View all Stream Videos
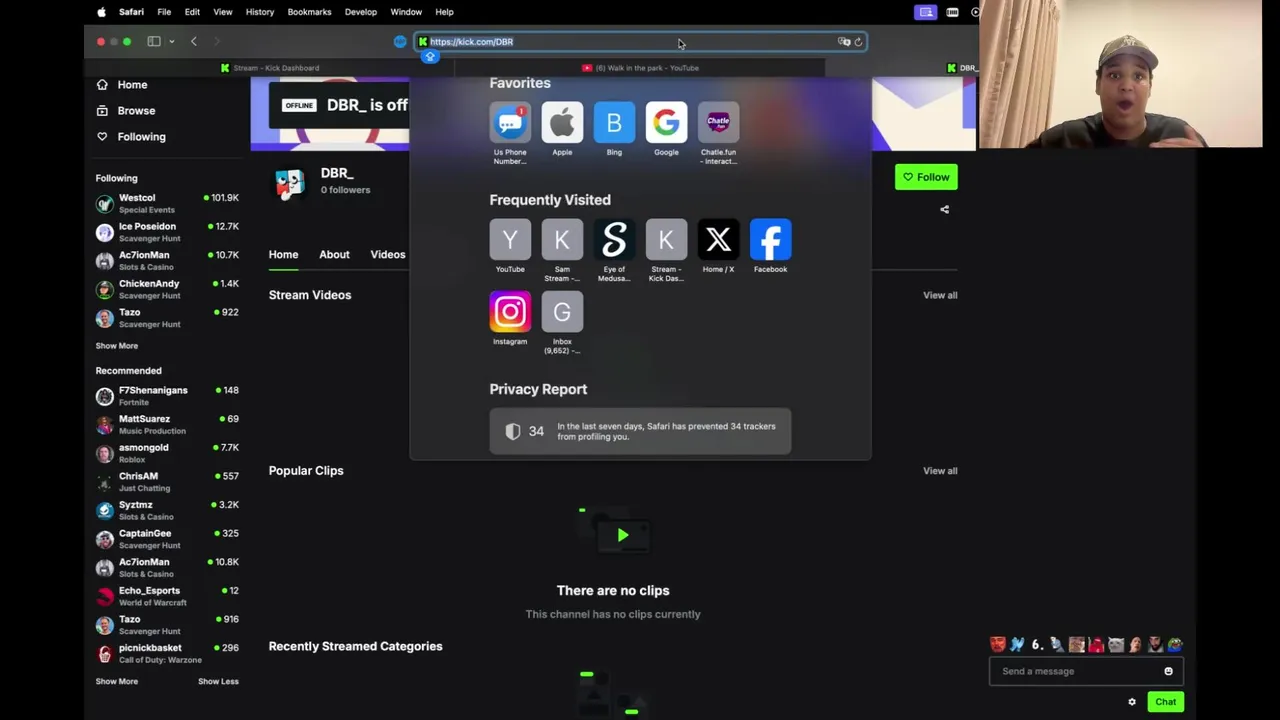 pyautogui.click(x=940, y=295)
